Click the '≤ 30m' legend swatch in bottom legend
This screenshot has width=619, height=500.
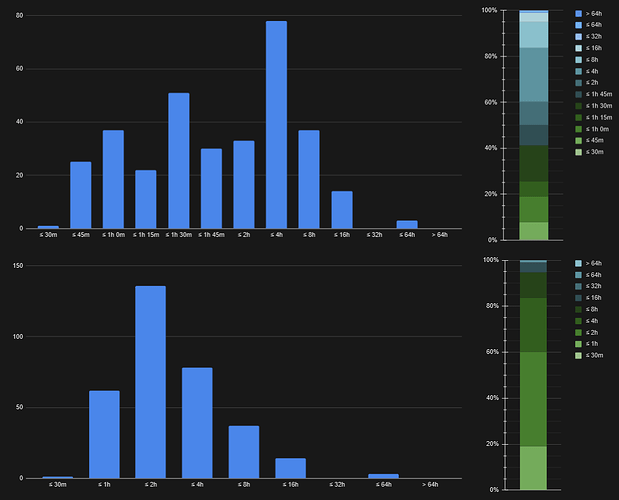578,356
